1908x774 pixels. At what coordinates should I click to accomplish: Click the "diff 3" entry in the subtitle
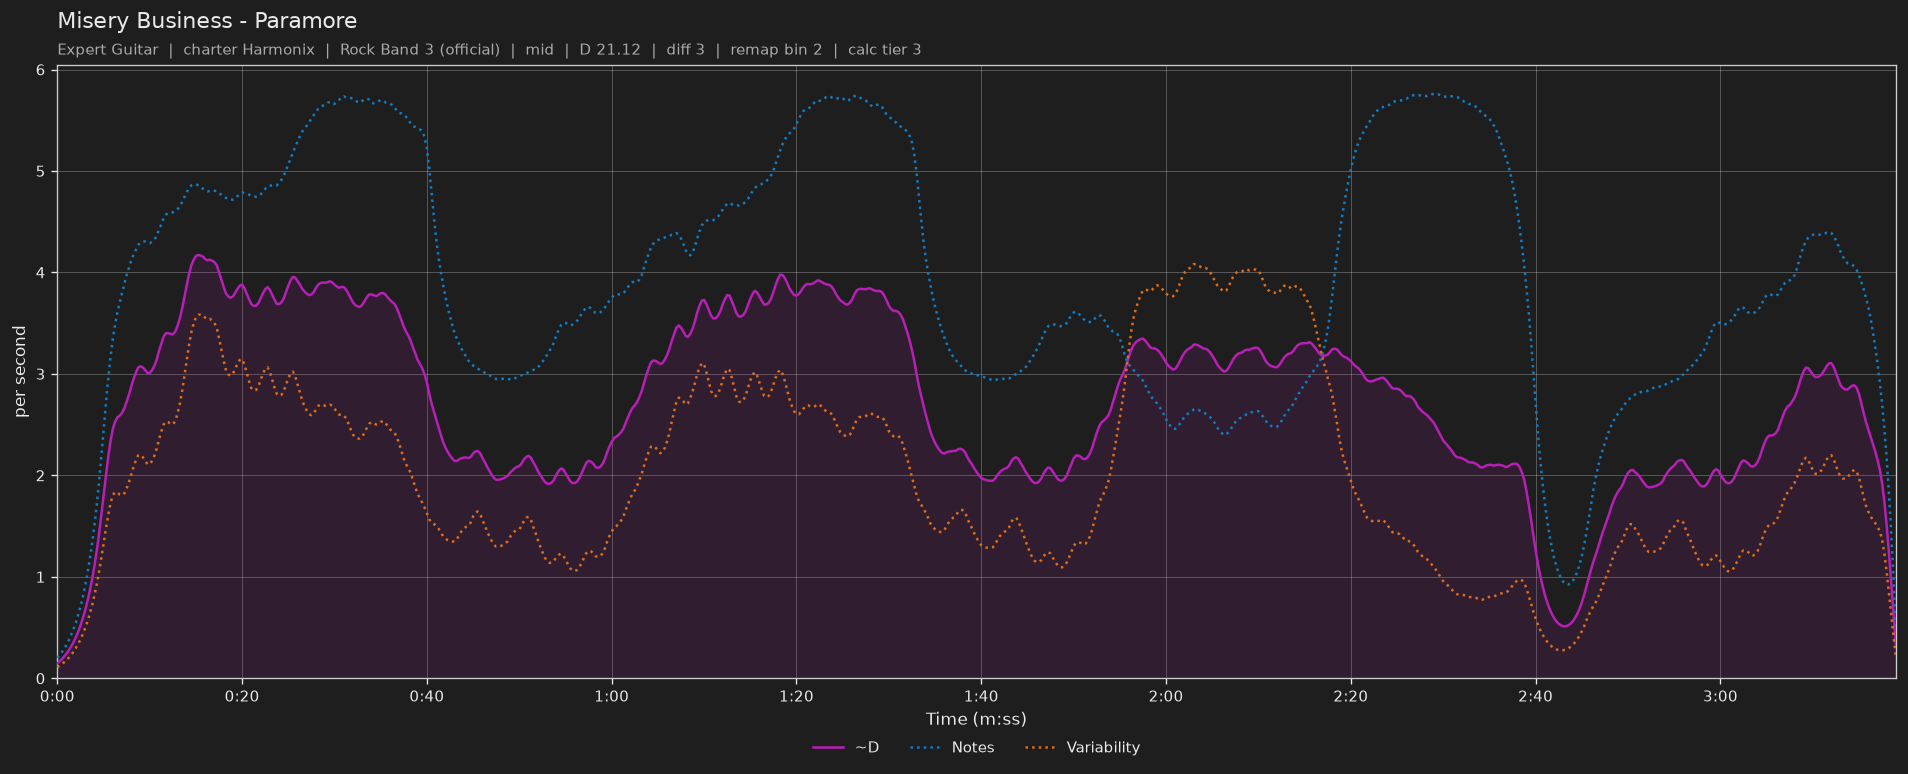[x=686, y=50]
